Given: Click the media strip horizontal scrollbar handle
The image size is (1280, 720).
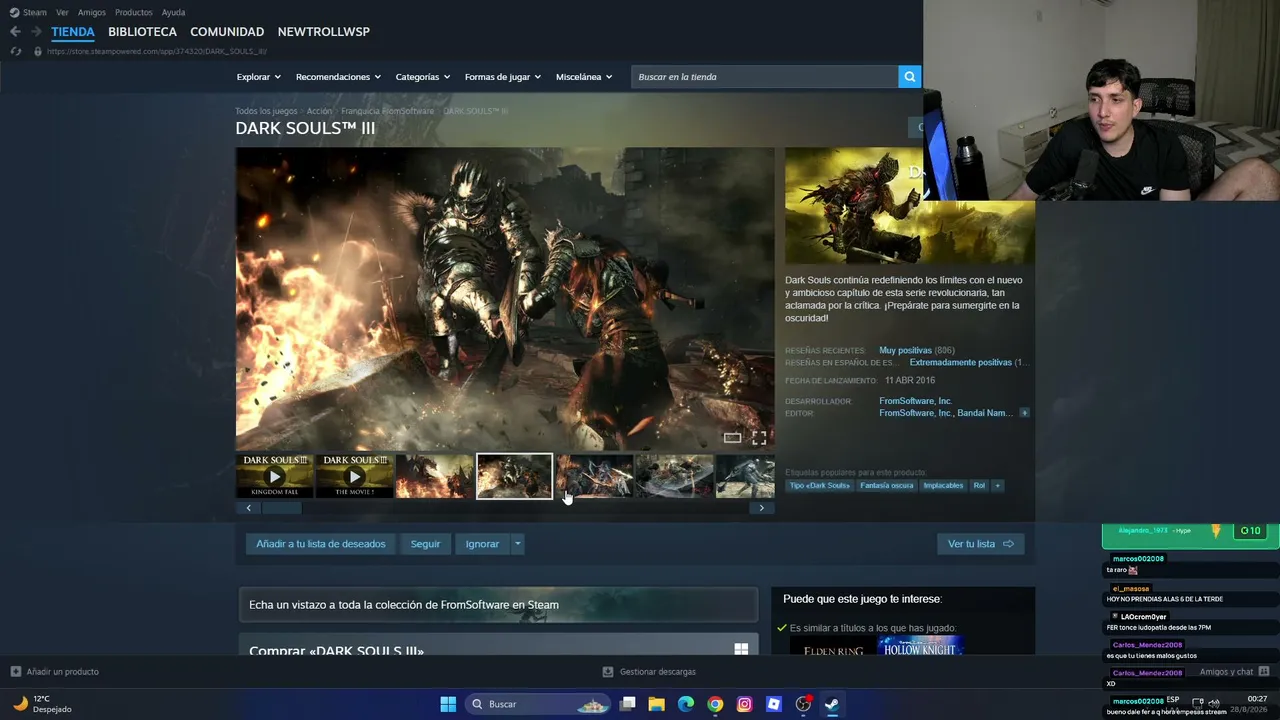Looking at the screenshot, I should [281, 508].
